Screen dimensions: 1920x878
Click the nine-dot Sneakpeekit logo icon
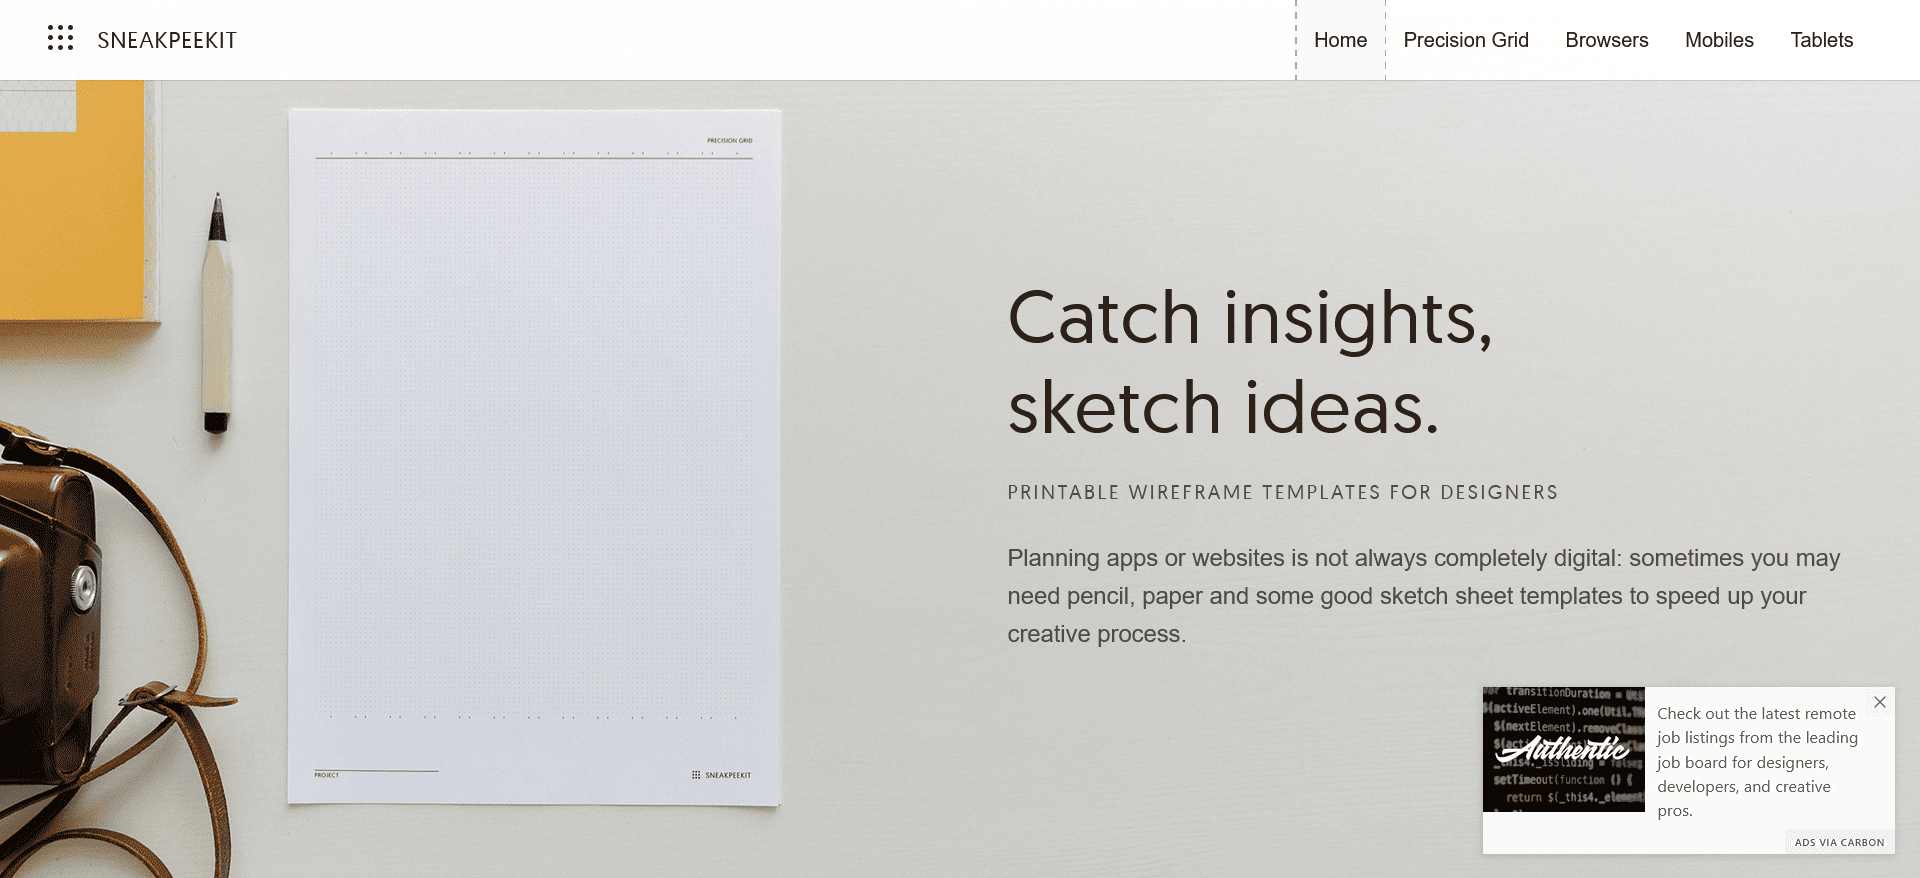[x=60, y=39]
